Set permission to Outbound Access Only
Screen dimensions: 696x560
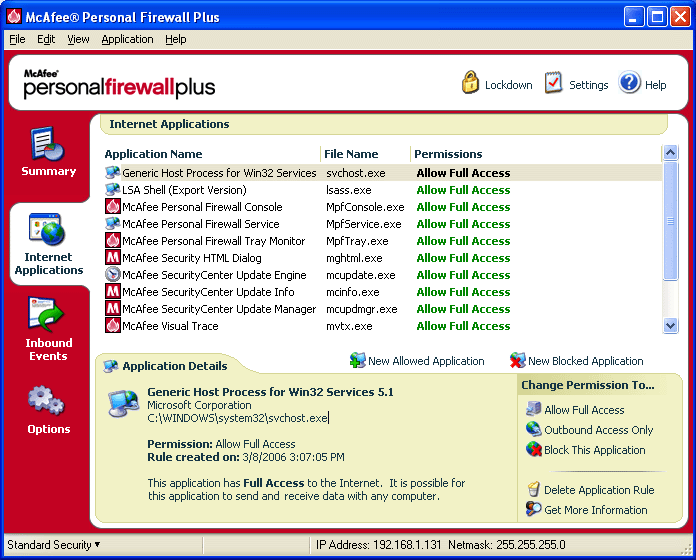coord(598,430)
